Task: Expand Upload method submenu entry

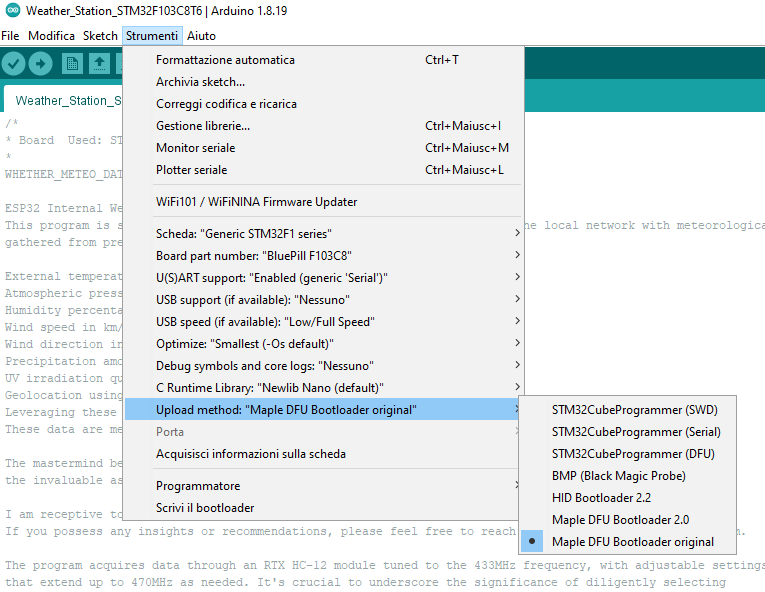Action: point(323,409)
